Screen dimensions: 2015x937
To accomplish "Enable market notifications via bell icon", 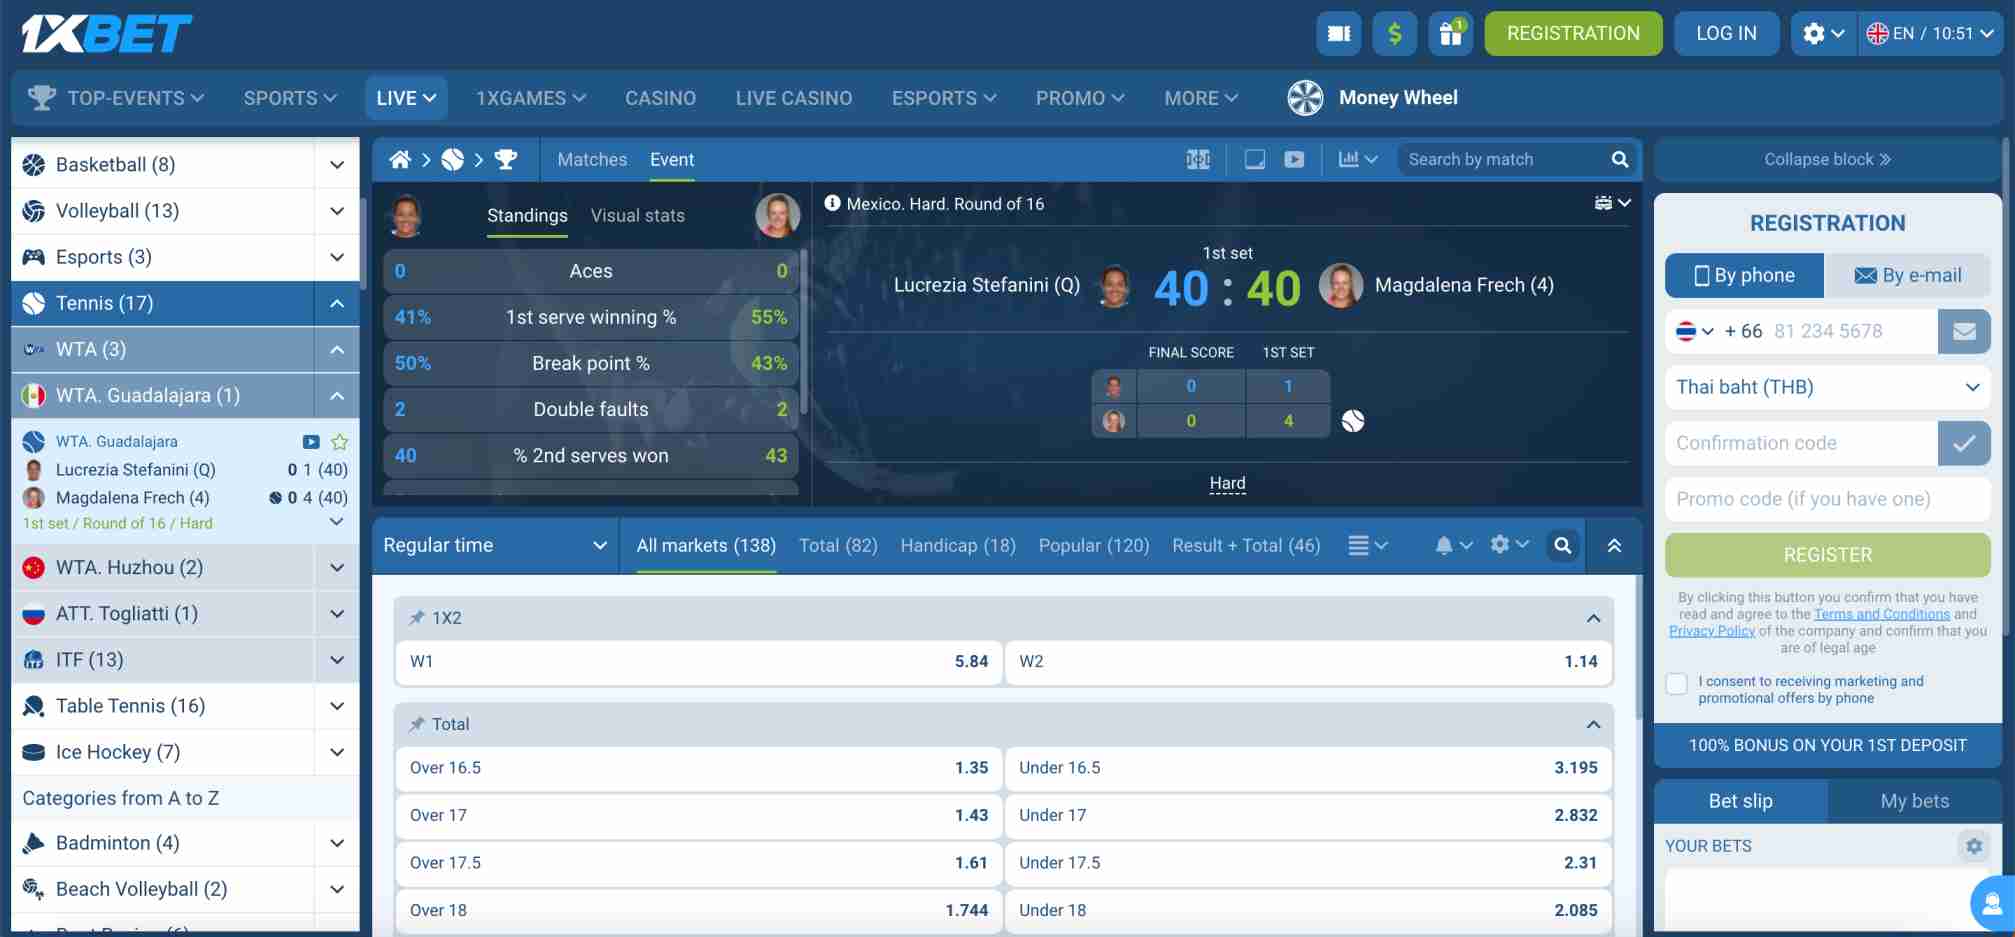I will [x=1444, y=545].
